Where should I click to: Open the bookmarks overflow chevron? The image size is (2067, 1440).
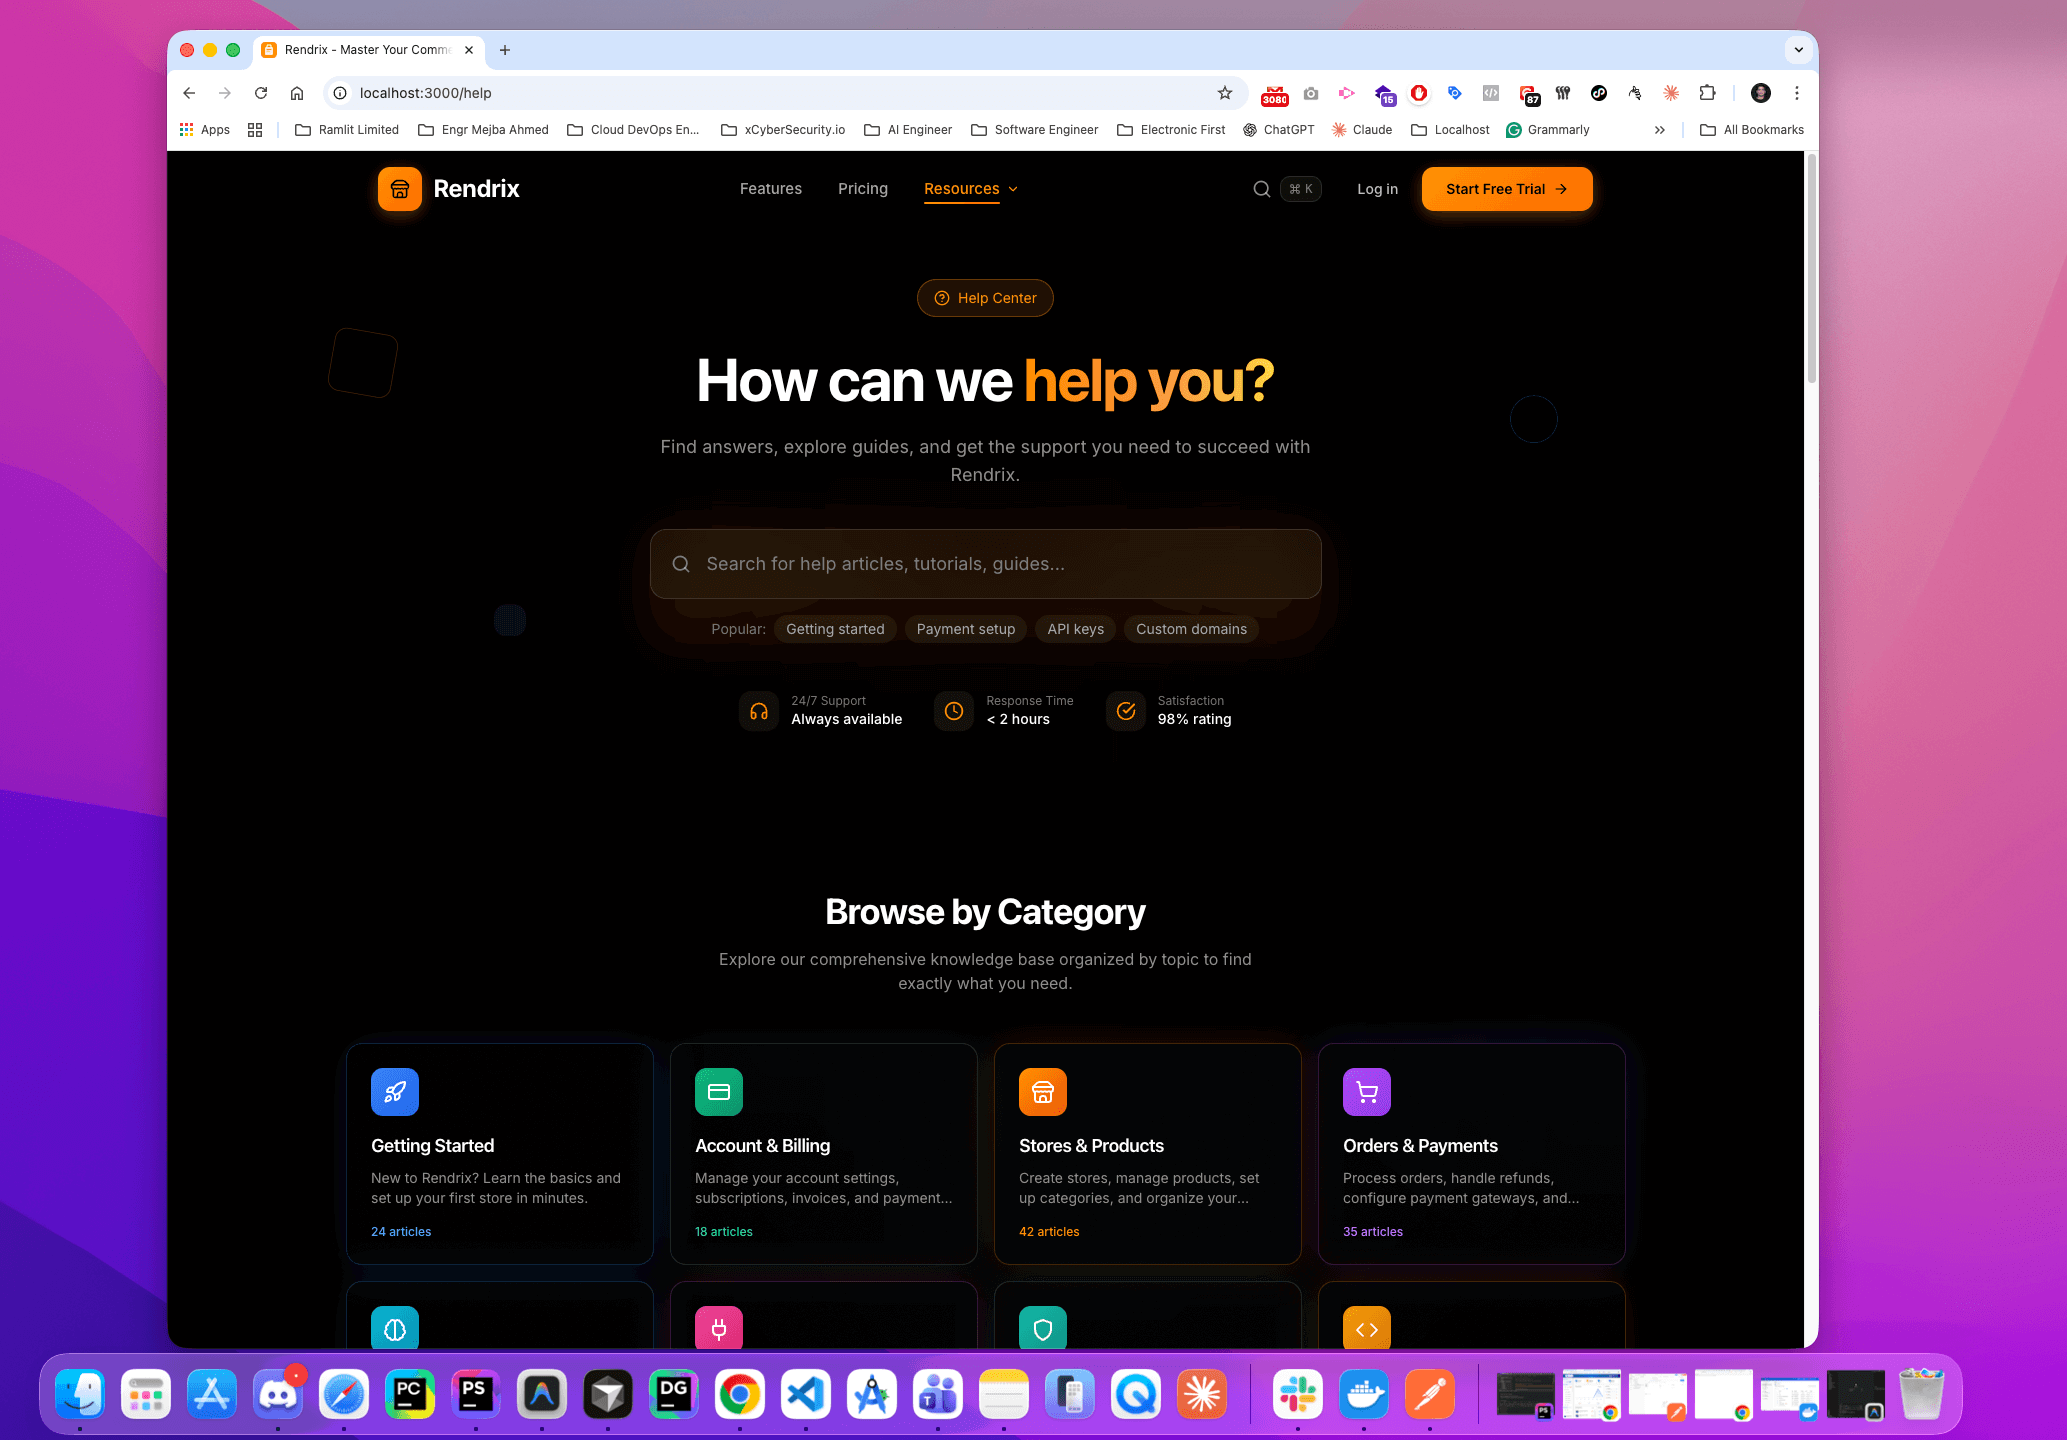[1660, 129]
